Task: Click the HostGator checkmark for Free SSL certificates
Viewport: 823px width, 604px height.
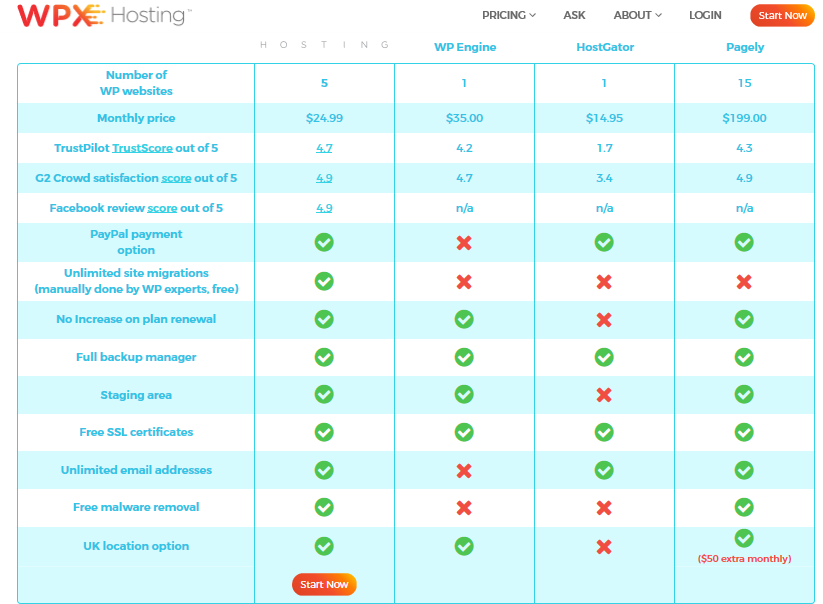Action: (604, 432)
